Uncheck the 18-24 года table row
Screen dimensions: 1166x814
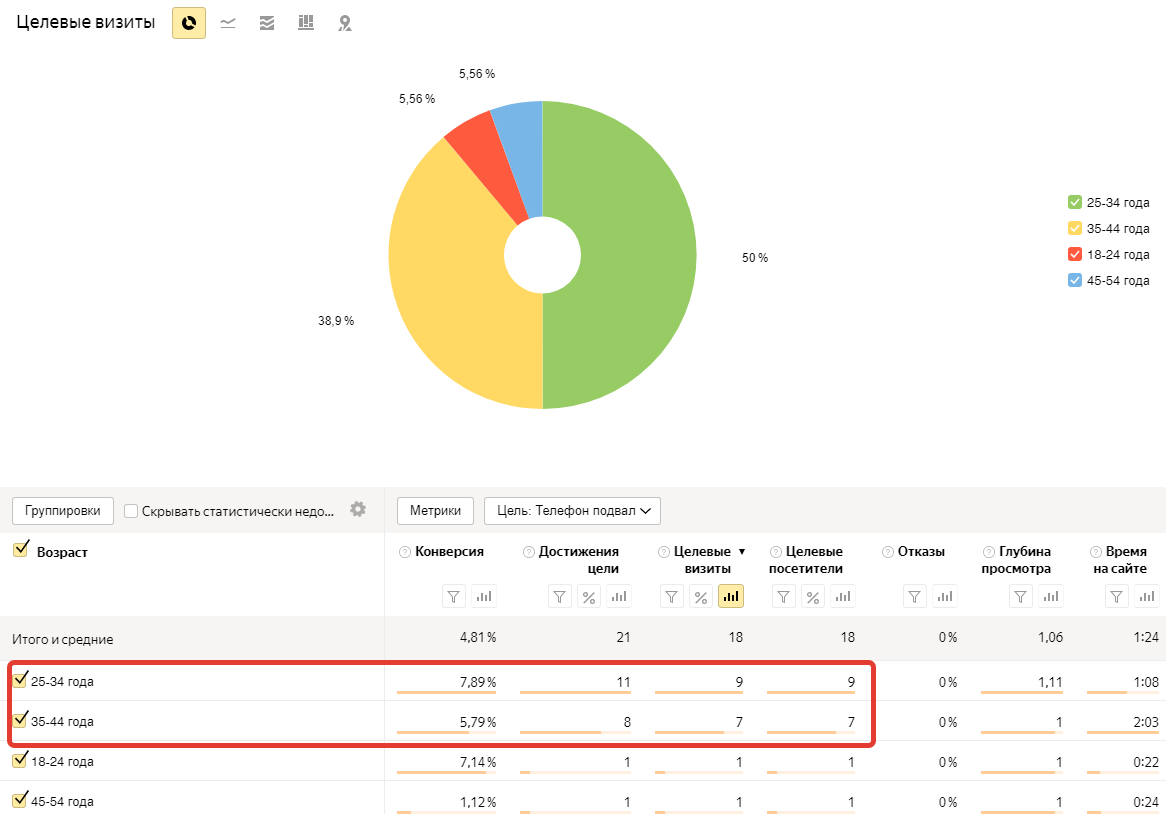(x=20, y=760)
